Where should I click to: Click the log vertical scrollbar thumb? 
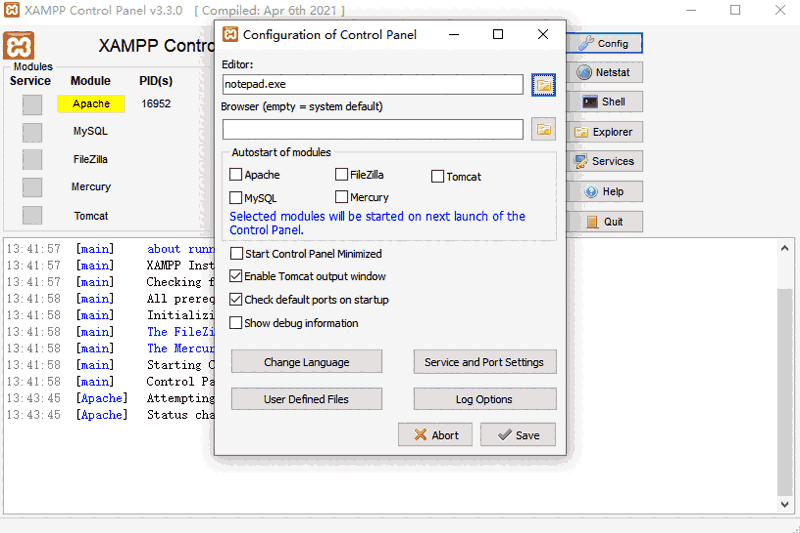click(785, 392)
